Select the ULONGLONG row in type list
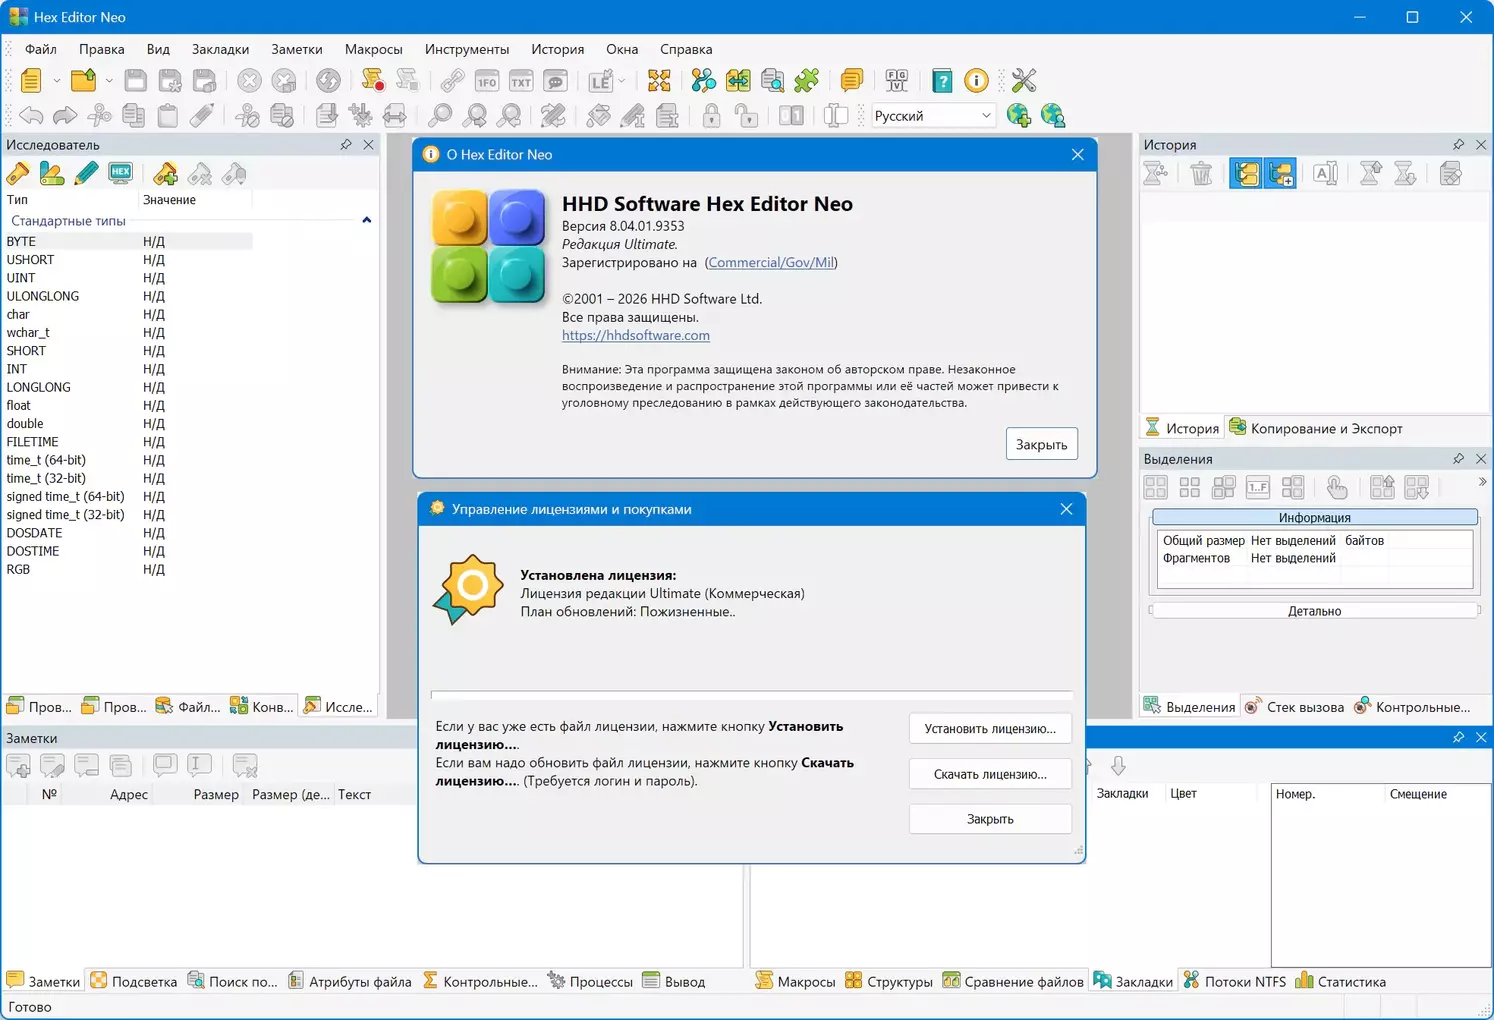Screen dimensions: 1494x1020 43,296
